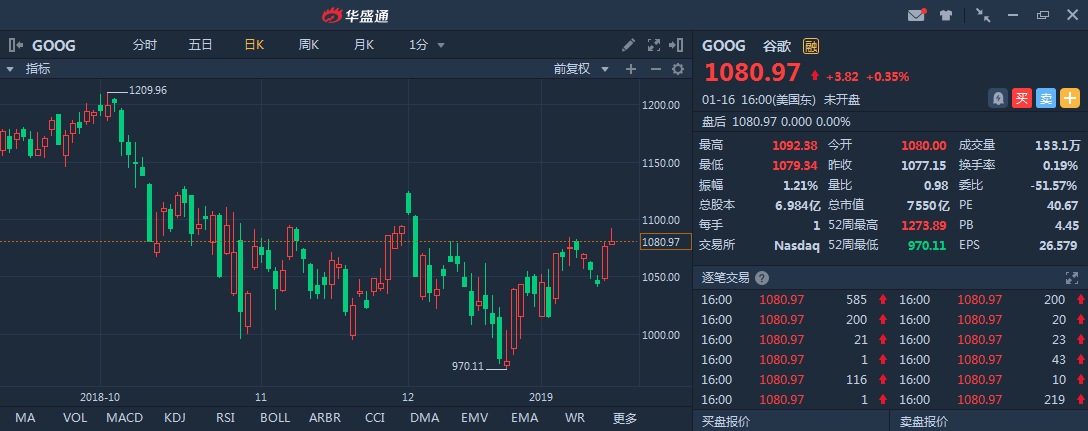This screenshot has width=1088, height=431.
Task: Restore the application window
Action: 1042,15
